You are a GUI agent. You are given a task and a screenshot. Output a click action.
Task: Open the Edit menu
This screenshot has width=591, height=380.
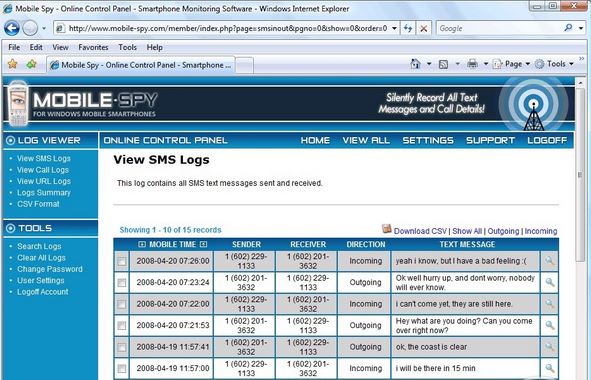tap(36, 48)
